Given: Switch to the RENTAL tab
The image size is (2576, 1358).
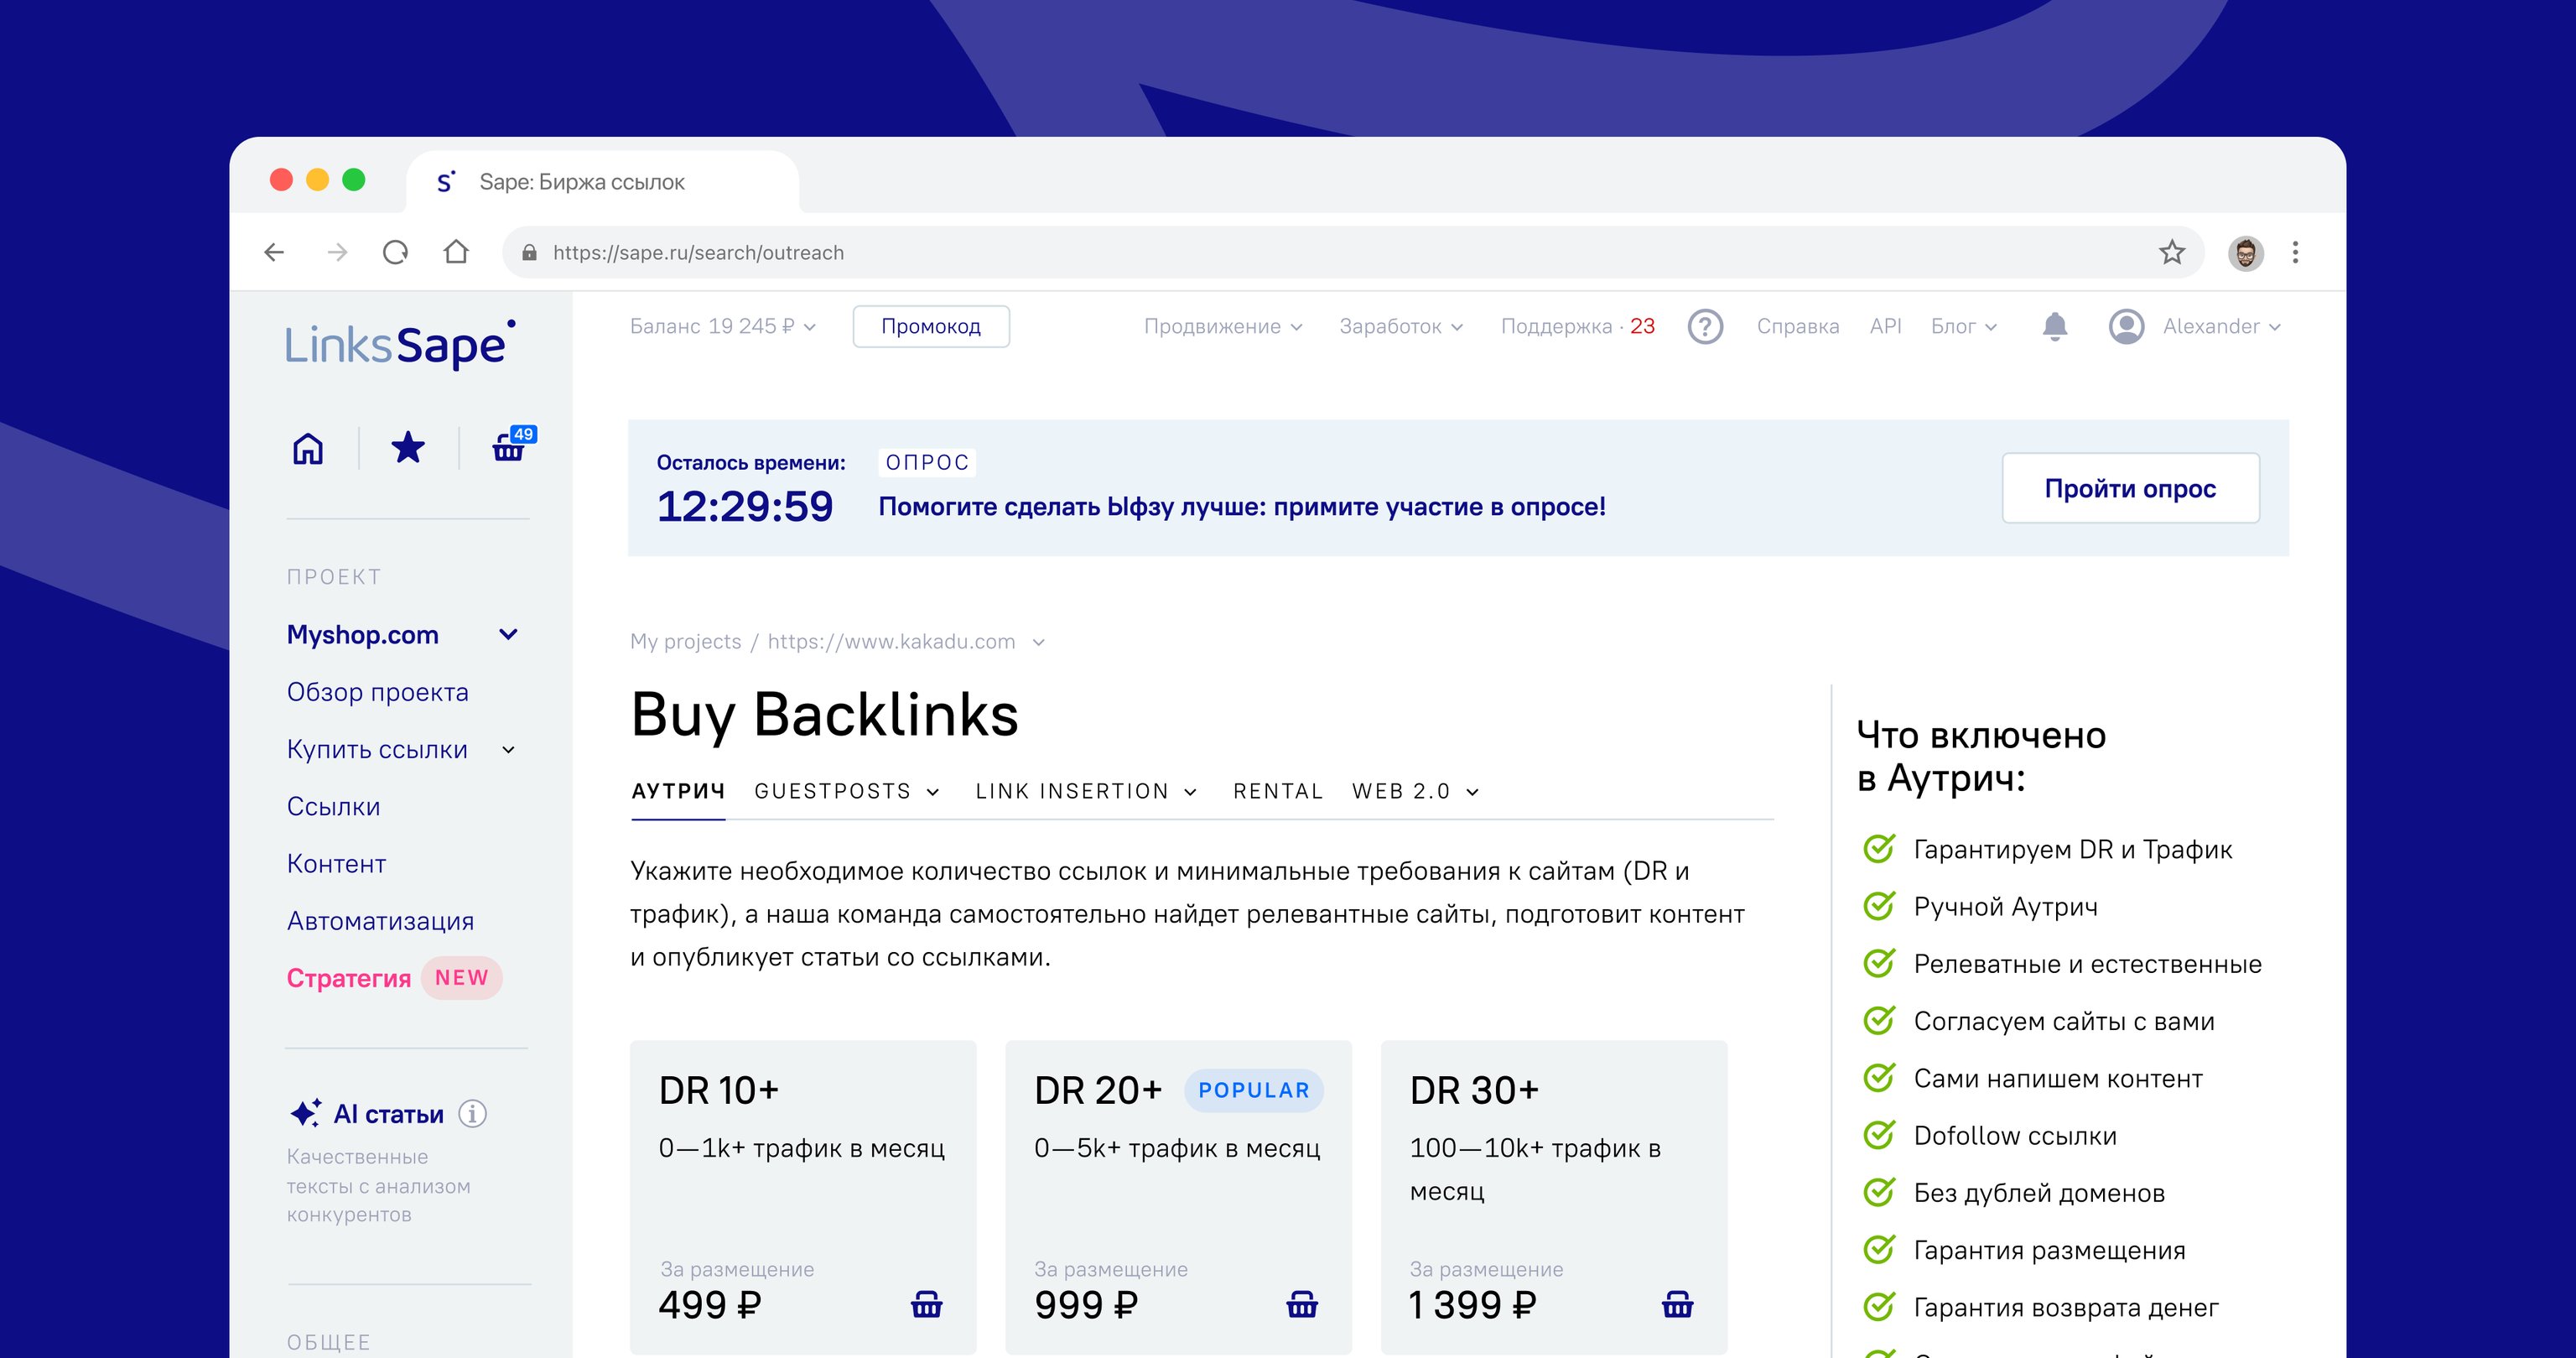Looking at the screenshot, I should (1277, 791).
